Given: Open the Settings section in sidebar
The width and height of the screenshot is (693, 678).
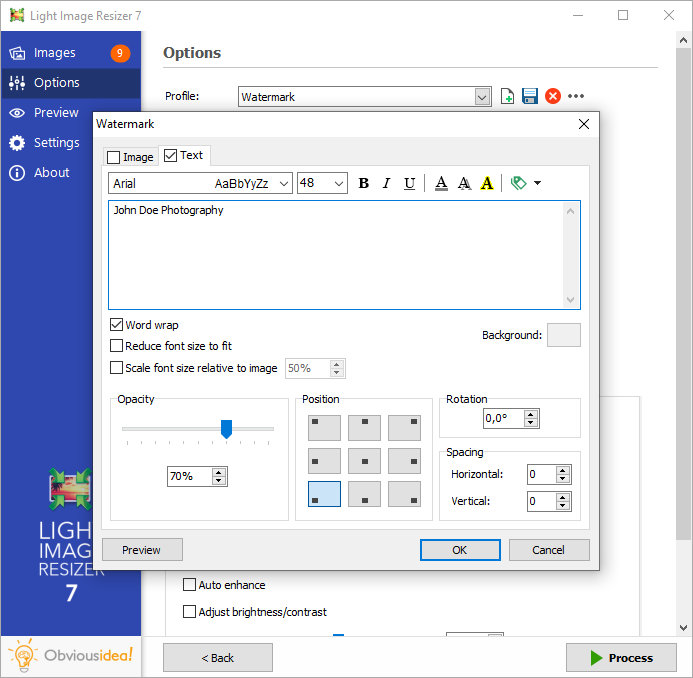Looking at the screenshot, I should (x=56, y=142).
